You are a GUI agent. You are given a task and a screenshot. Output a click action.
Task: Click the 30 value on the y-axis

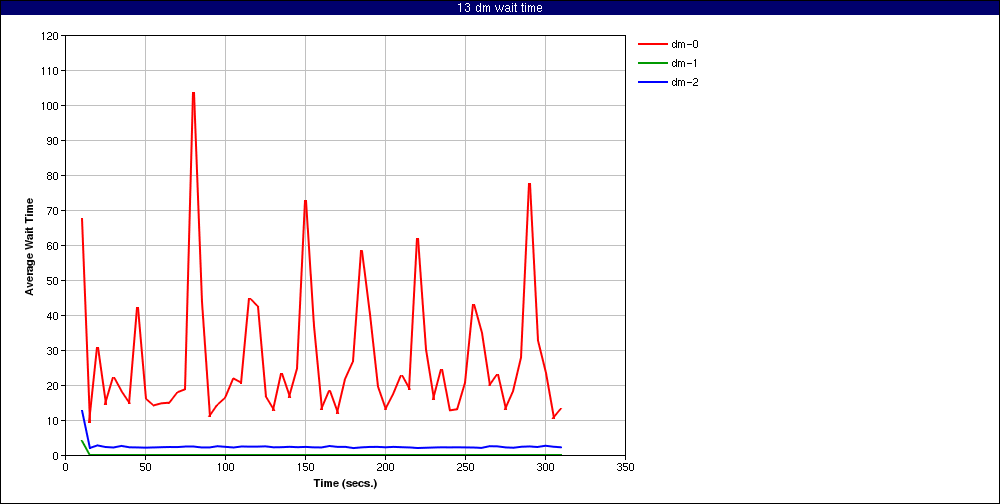point(52,352)
